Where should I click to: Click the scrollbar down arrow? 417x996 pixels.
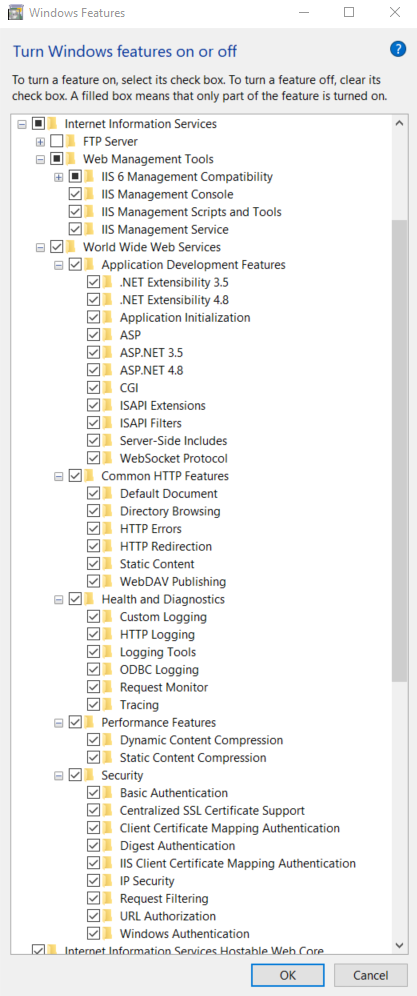(399, 945)
